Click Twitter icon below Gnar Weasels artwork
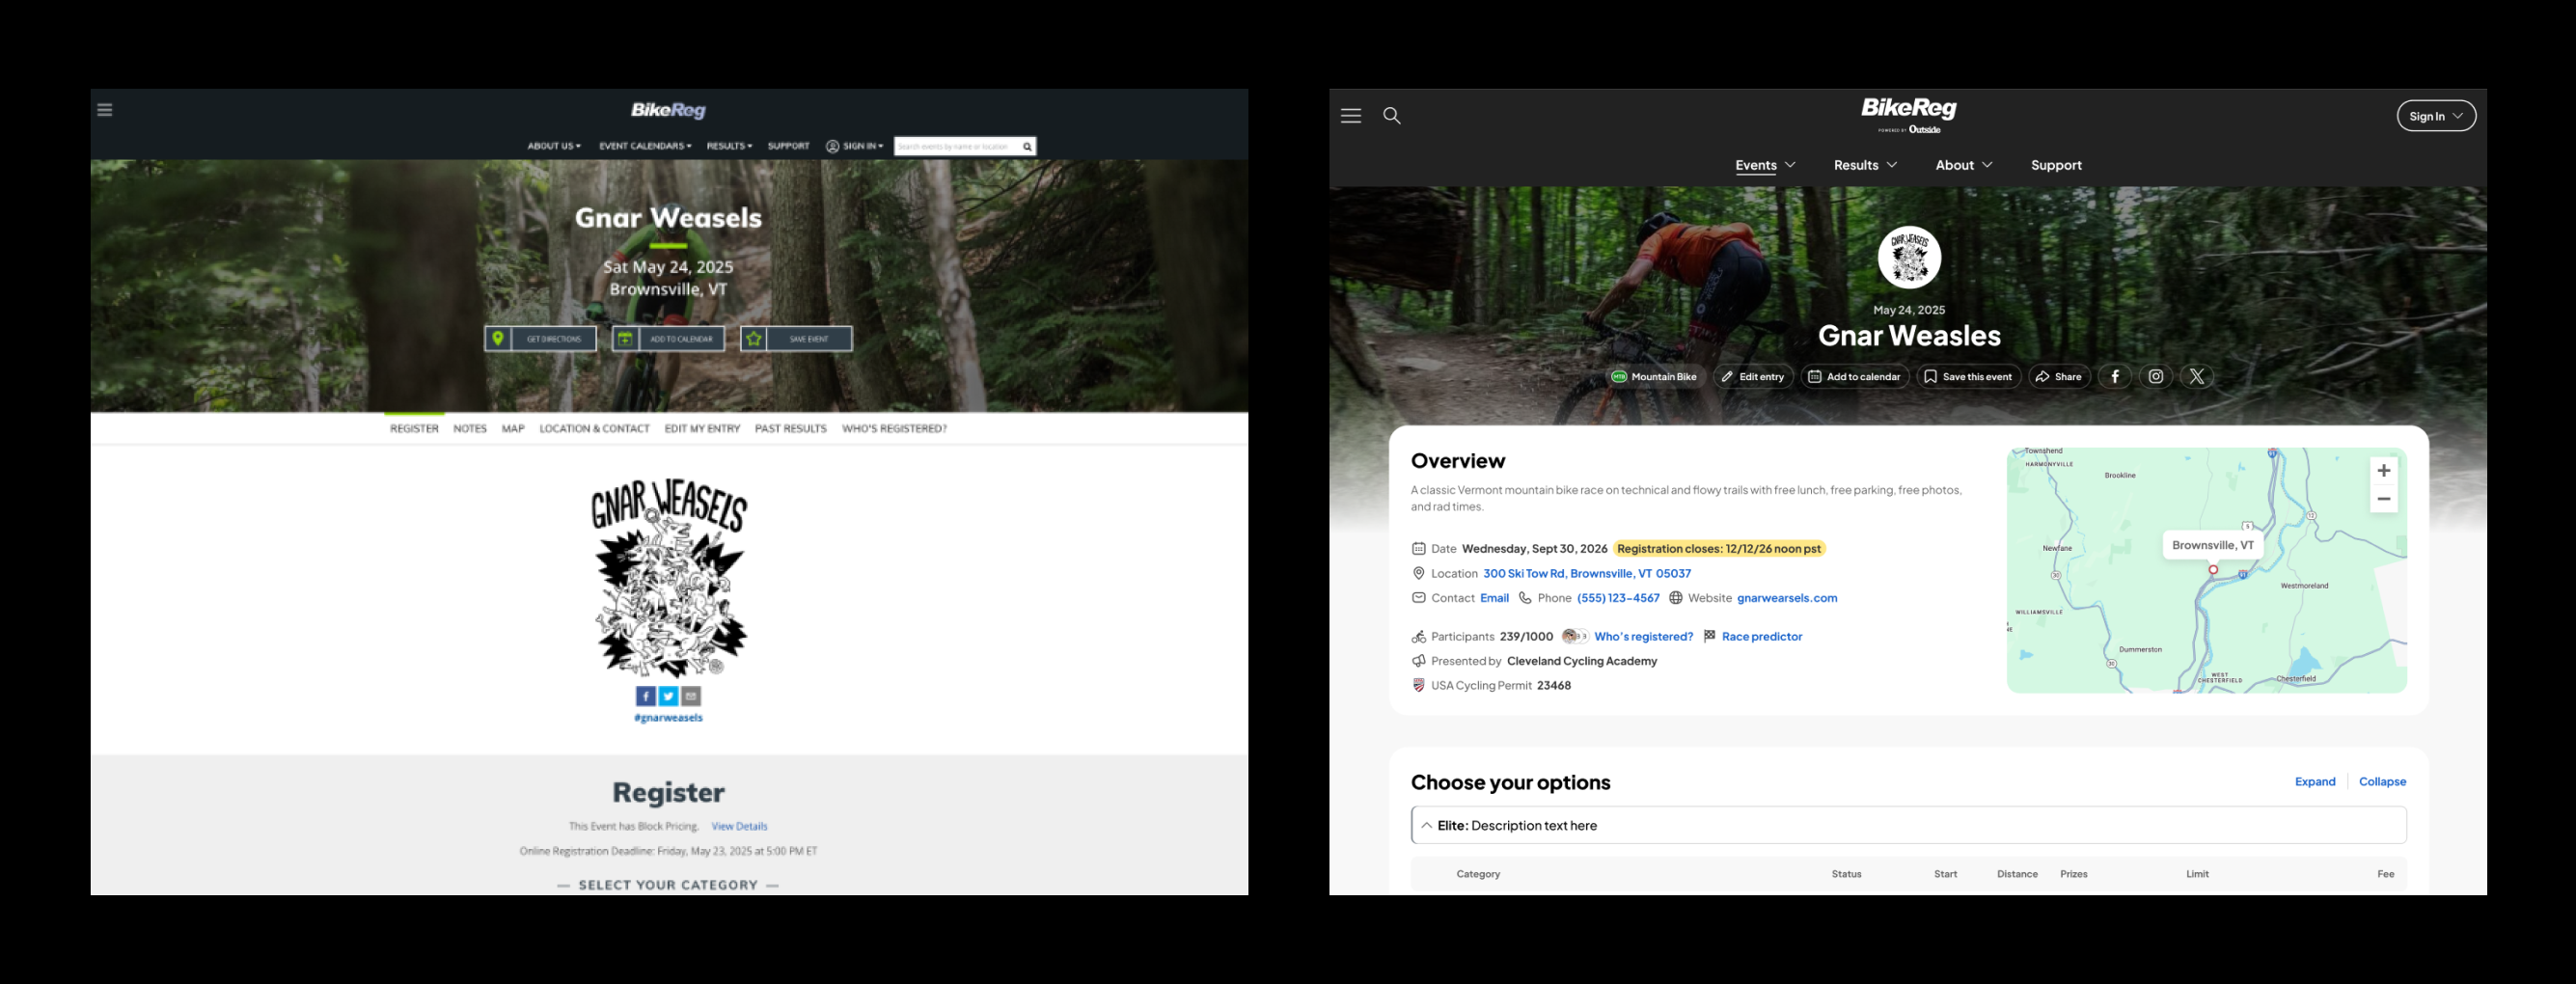 (668, 696)
